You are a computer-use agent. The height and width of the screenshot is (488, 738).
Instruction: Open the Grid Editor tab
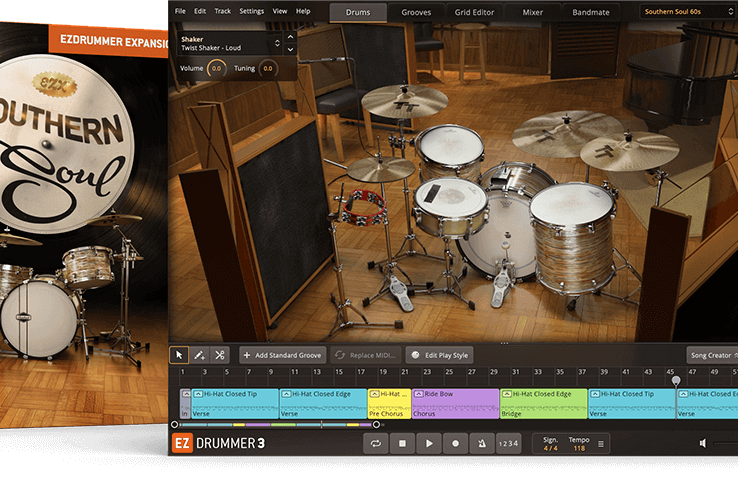(x=474, y=12)
